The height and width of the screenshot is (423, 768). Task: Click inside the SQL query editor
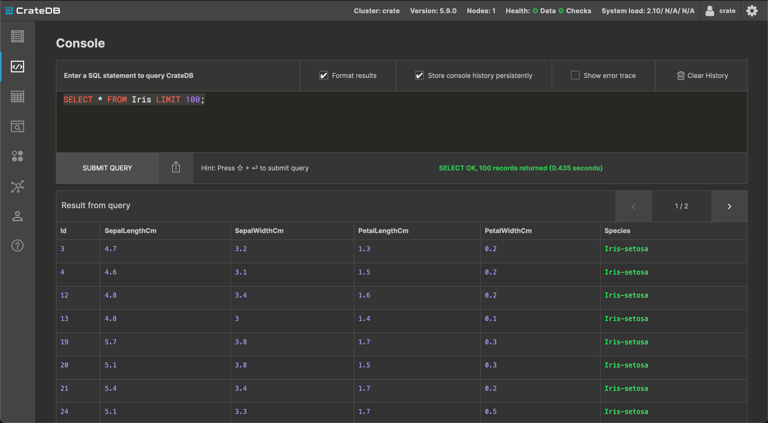click(x=402, y=122)
